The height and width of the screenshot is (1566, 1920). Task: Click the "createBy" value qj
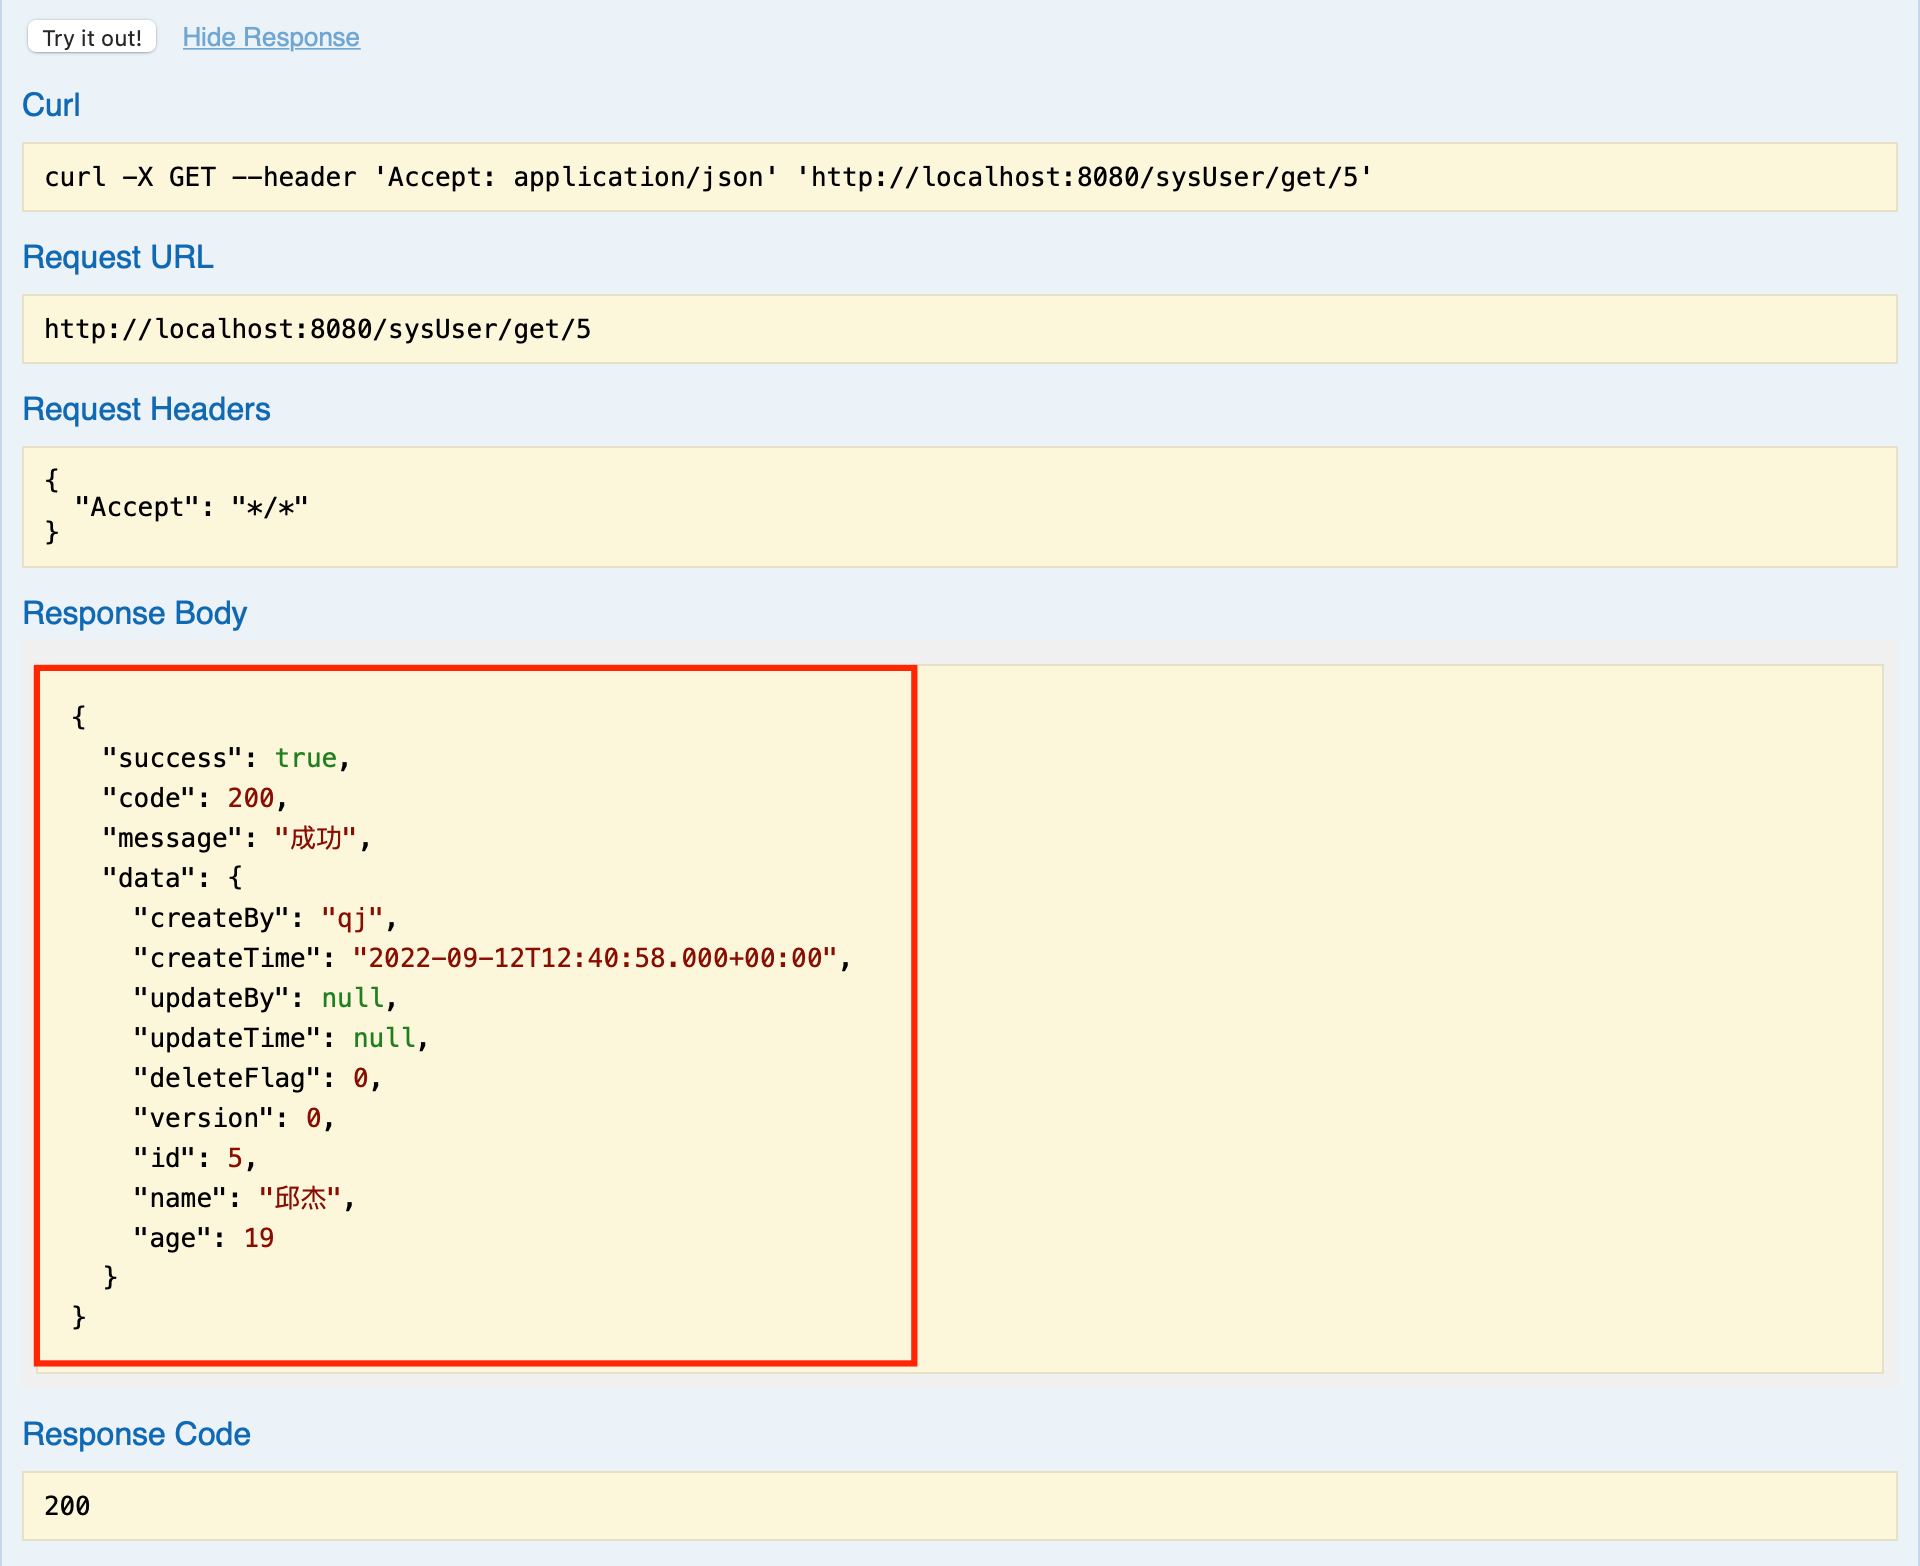tap(352, 918)
